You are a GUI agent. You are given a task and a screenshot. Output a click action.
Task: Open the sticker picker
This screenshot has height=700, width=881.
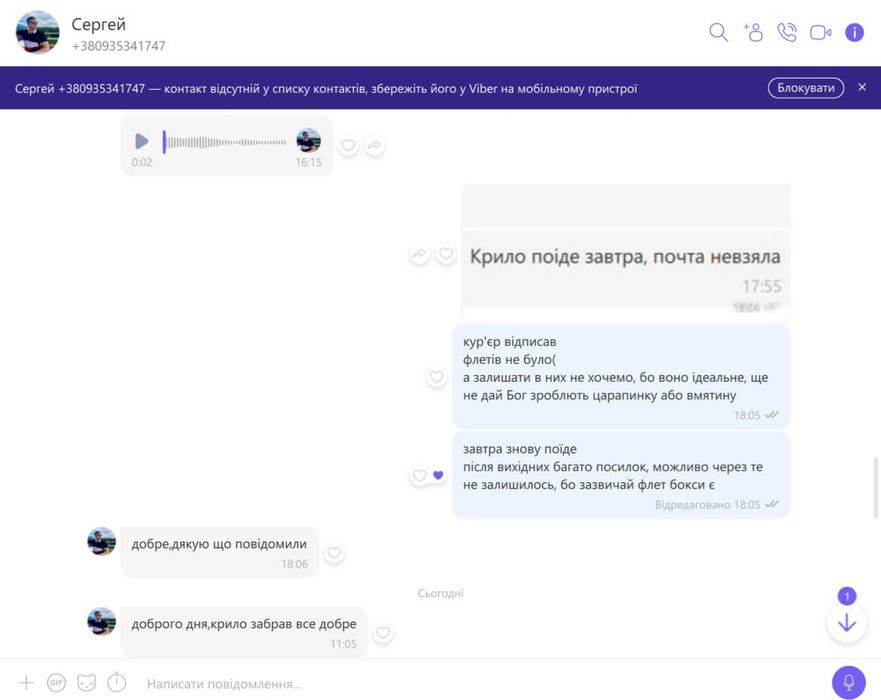(87, 683)
